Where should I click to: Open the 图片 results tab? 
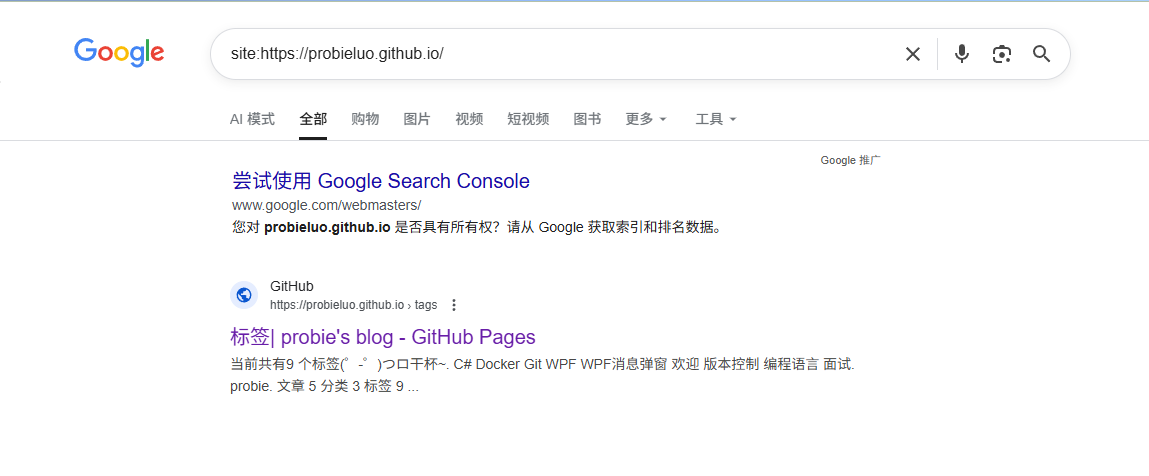click(x=417, y=119)
